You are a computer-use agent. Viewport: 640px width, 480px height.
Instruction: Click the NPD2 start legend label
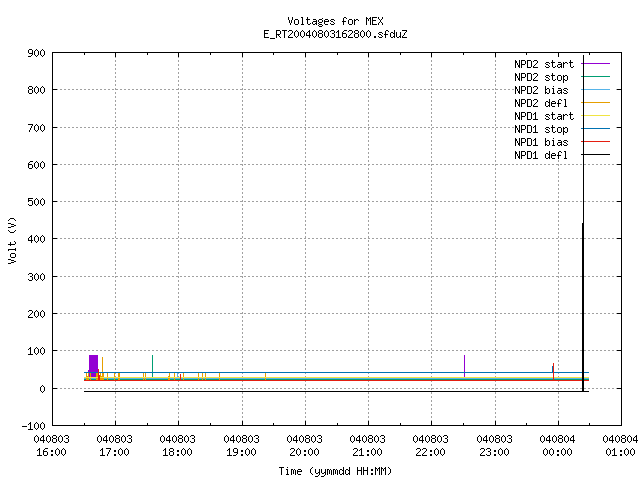tap(544, 64)
